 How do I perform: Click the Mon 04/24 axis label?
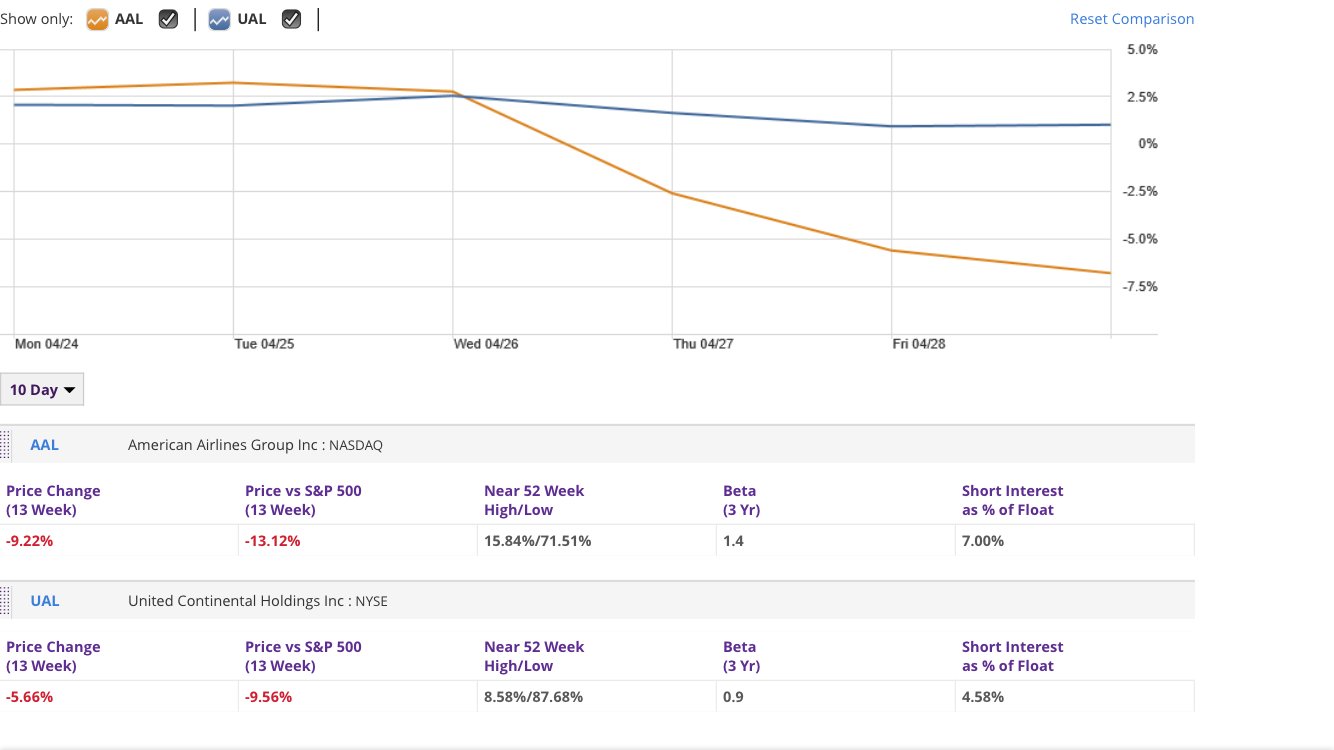[46, 343]
